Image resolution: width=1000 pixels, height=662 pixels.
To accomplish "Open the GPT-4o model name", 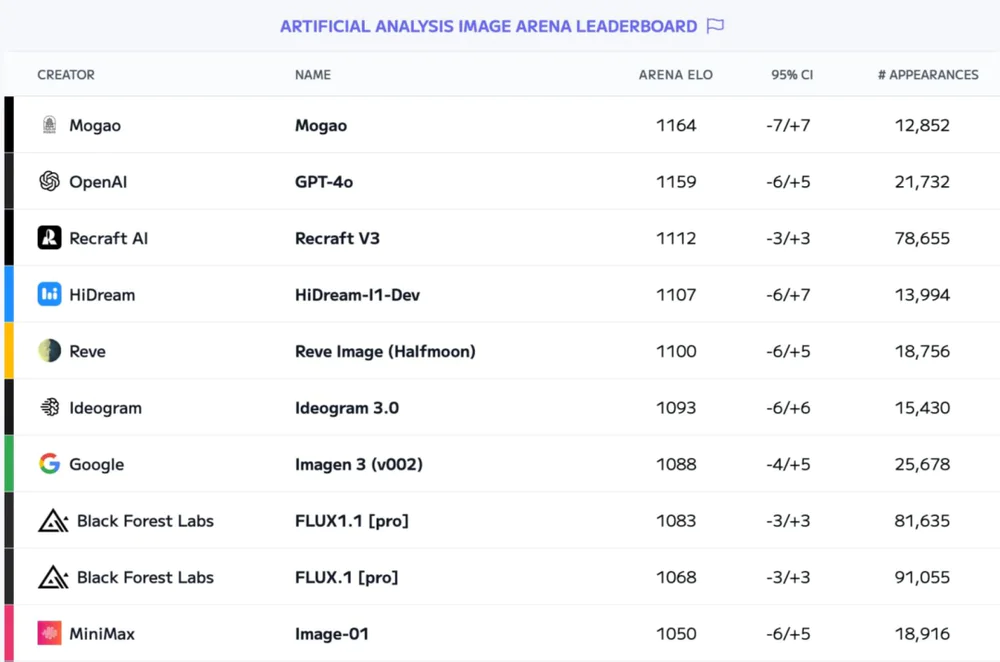I will (x=324, y=182).
